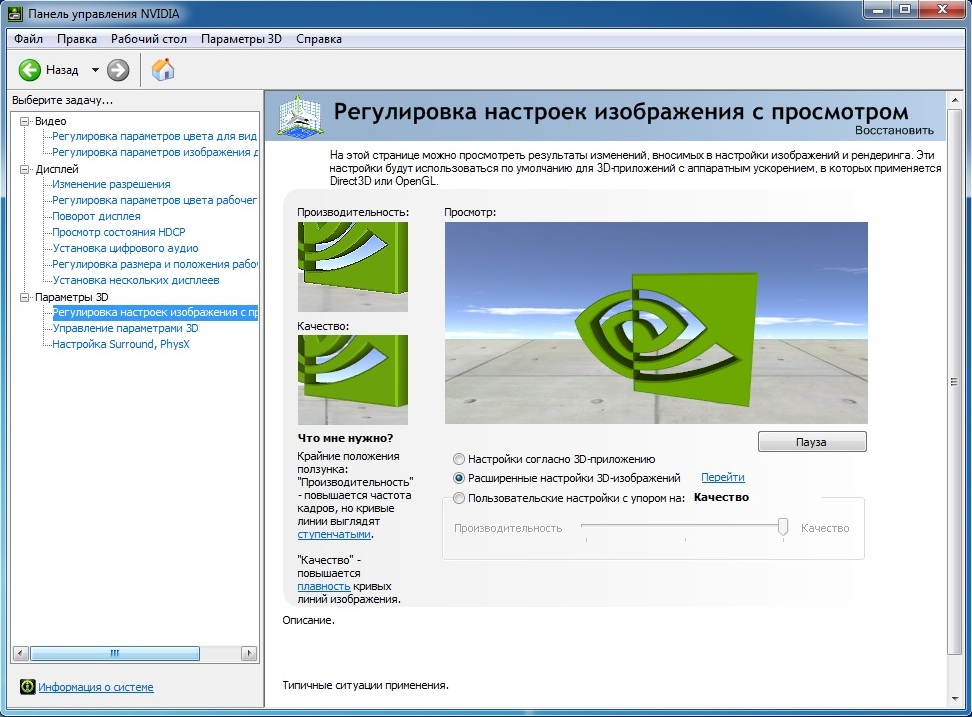Click the grey Forward arrow icon
The height and width of the screenshot is (717, 972).
click(118, 70)
